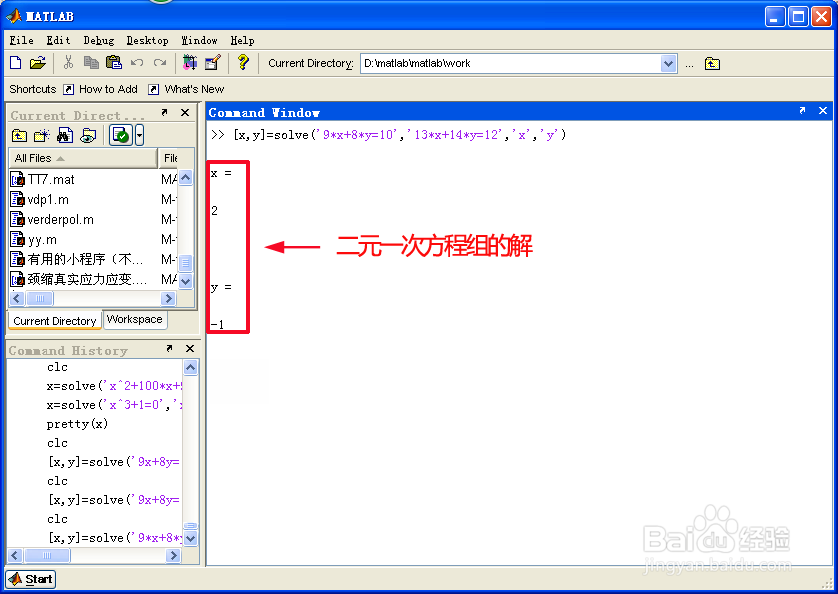838x594 pixels.
Task: Click Find Files binoculars icon
Action: coord(65,135)
